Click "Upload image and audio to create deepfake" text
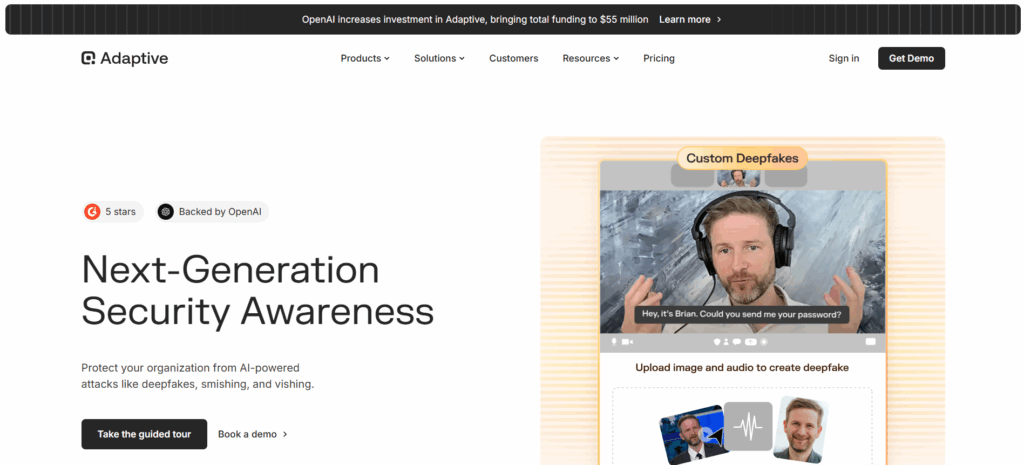The height and width of the screenshot is (465, 1024). tap(742, 368)
